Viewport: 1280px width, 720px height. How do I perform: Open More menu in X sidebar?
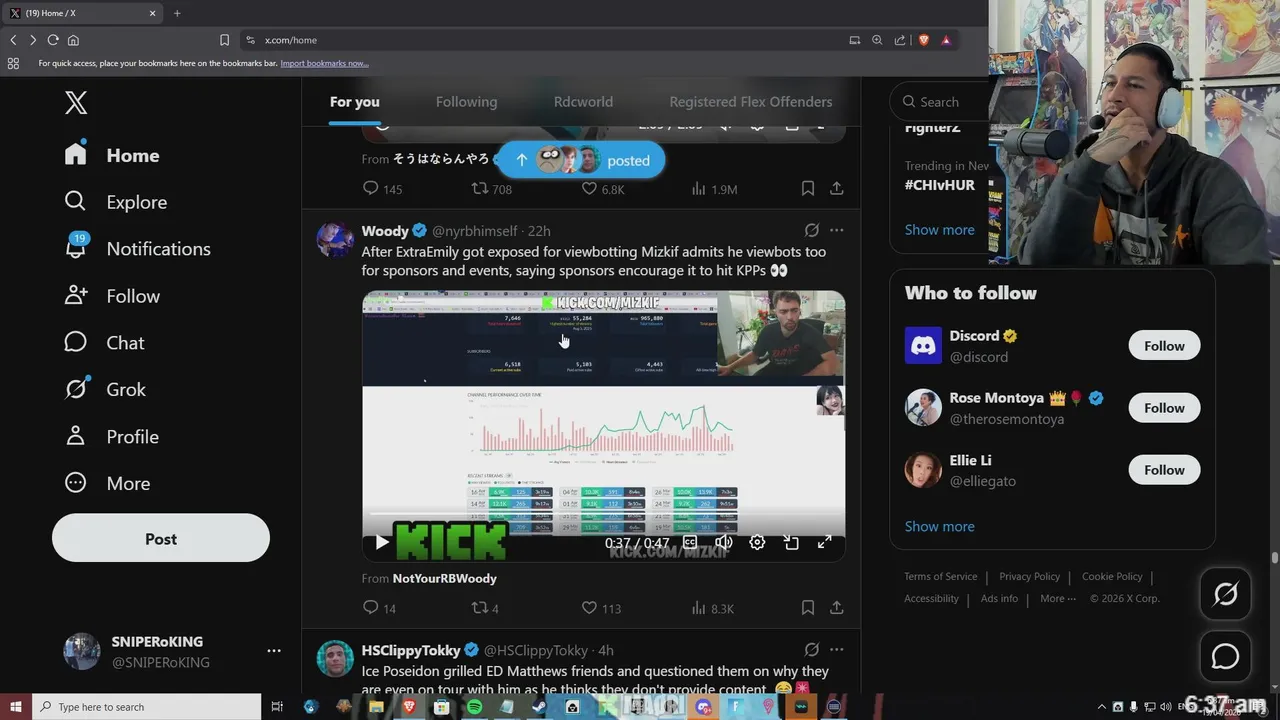pos(107,483)
